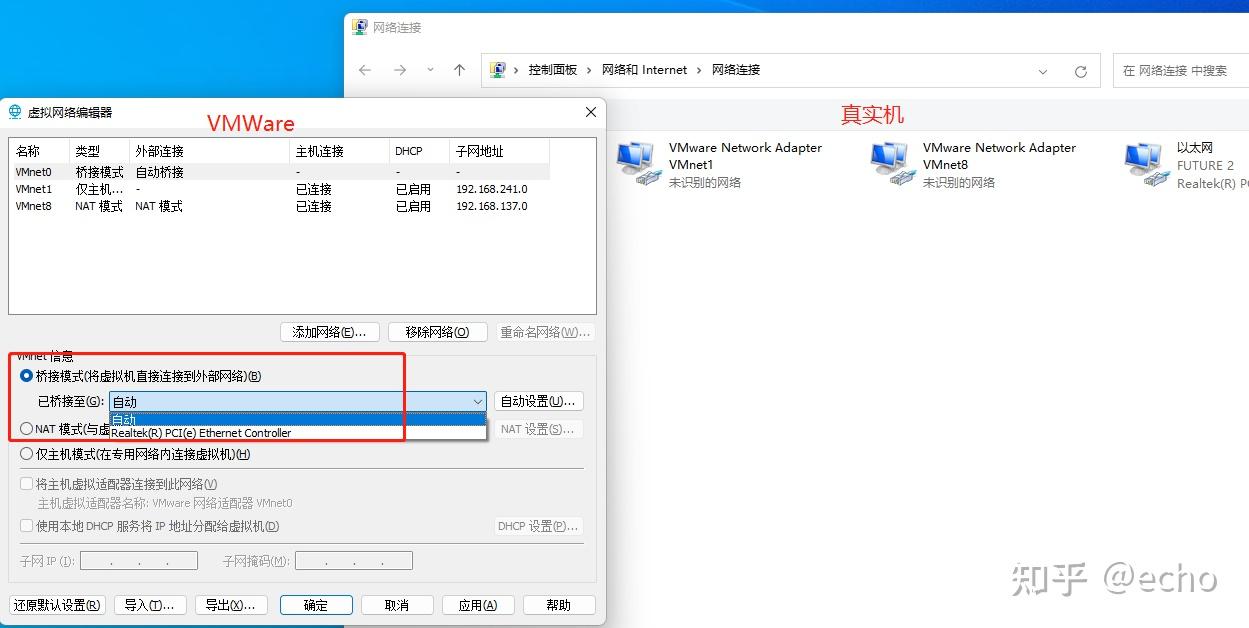Click 确定 to confirm settings
The height and width of the screenshot is (628, 1249).
point(315,604)
